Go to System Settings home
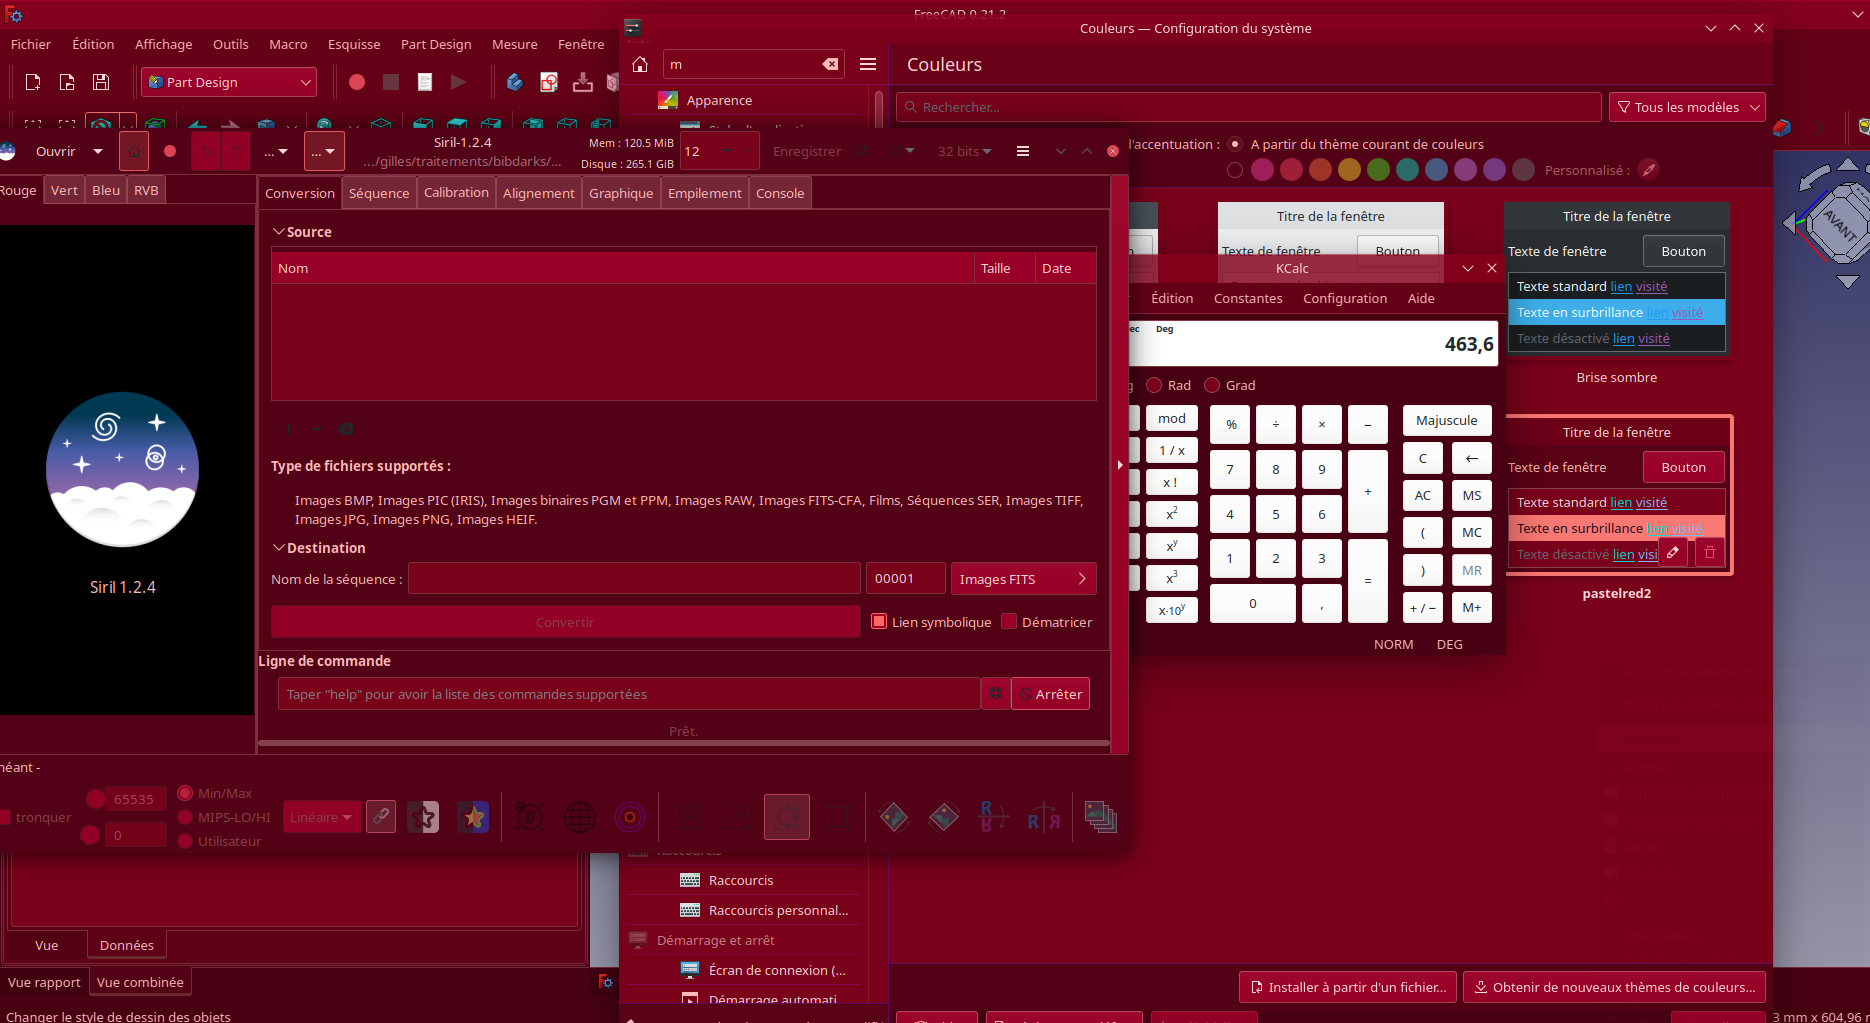Image resolution: width=1870 pixels, height=1023 pixels. pyautogui.click(x=640, y=64)
